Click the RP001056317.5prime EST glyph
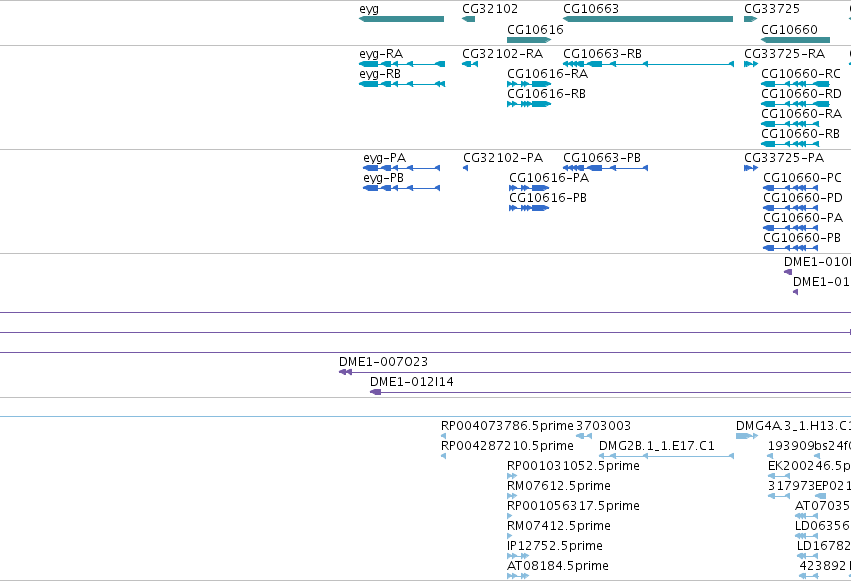 510,516
